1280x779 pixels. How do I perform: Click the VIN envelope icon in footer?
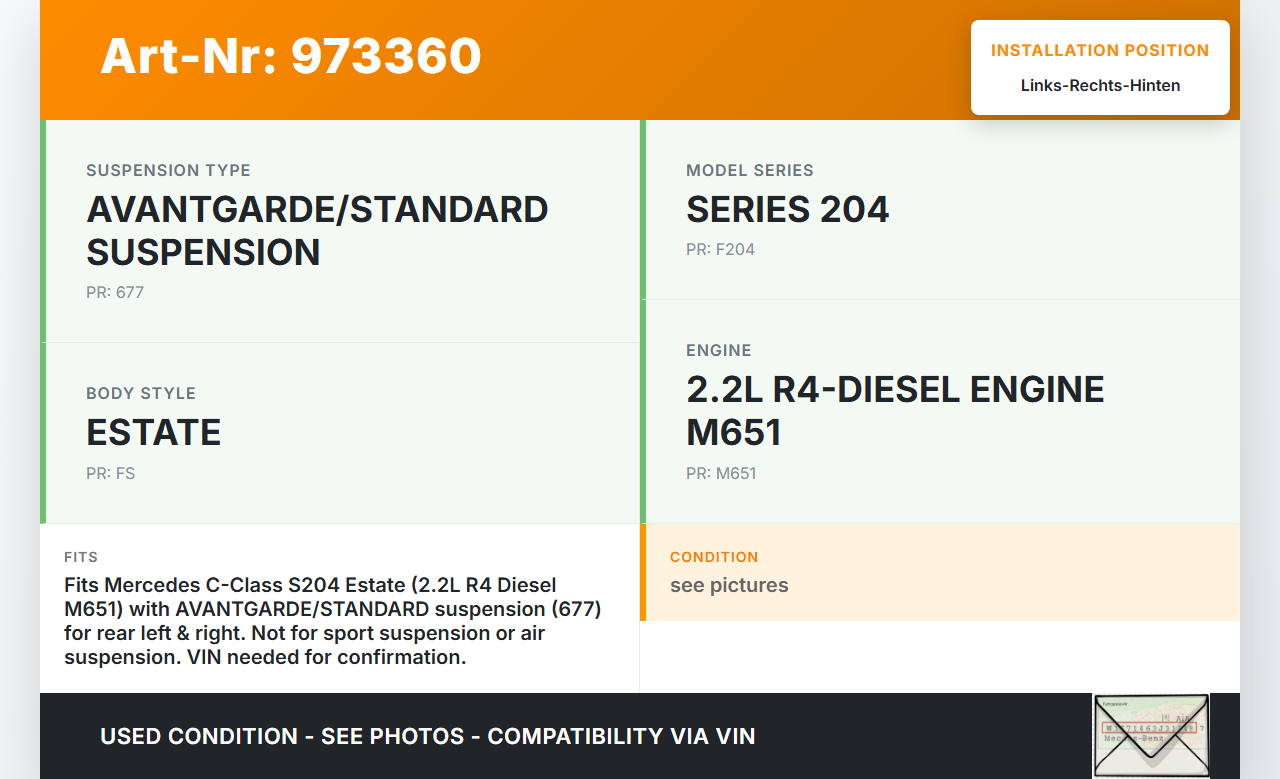coord(1150,735)
